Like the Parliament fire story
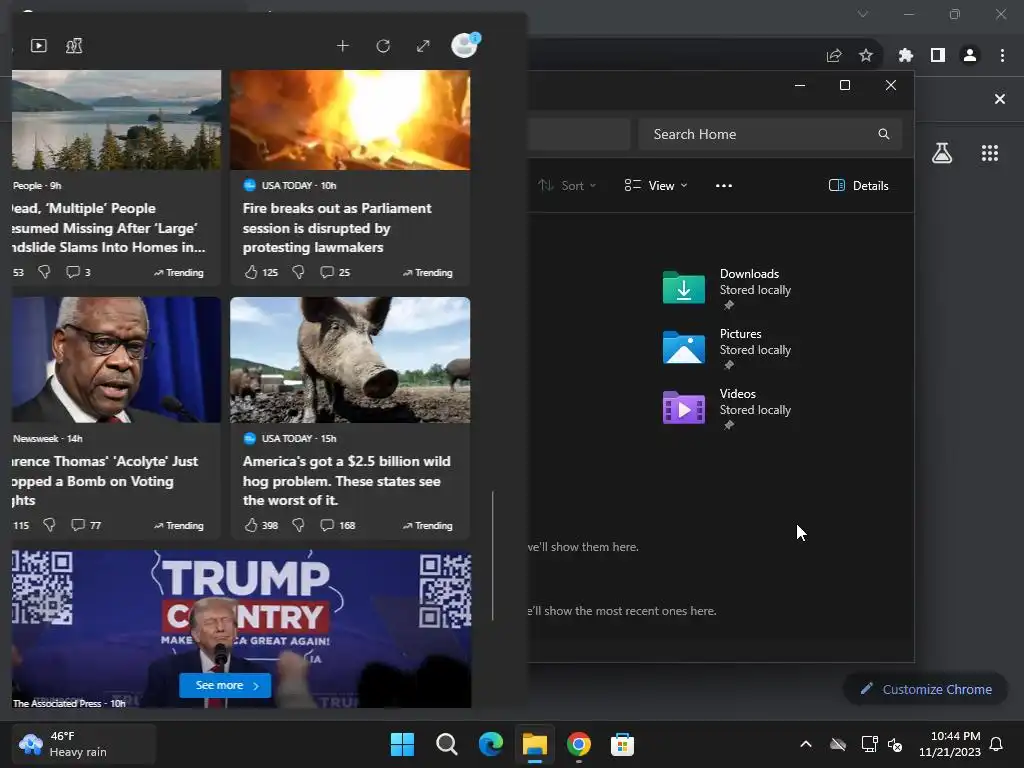Viewport: 1024px width, 768px height. (x=251, y=272)
